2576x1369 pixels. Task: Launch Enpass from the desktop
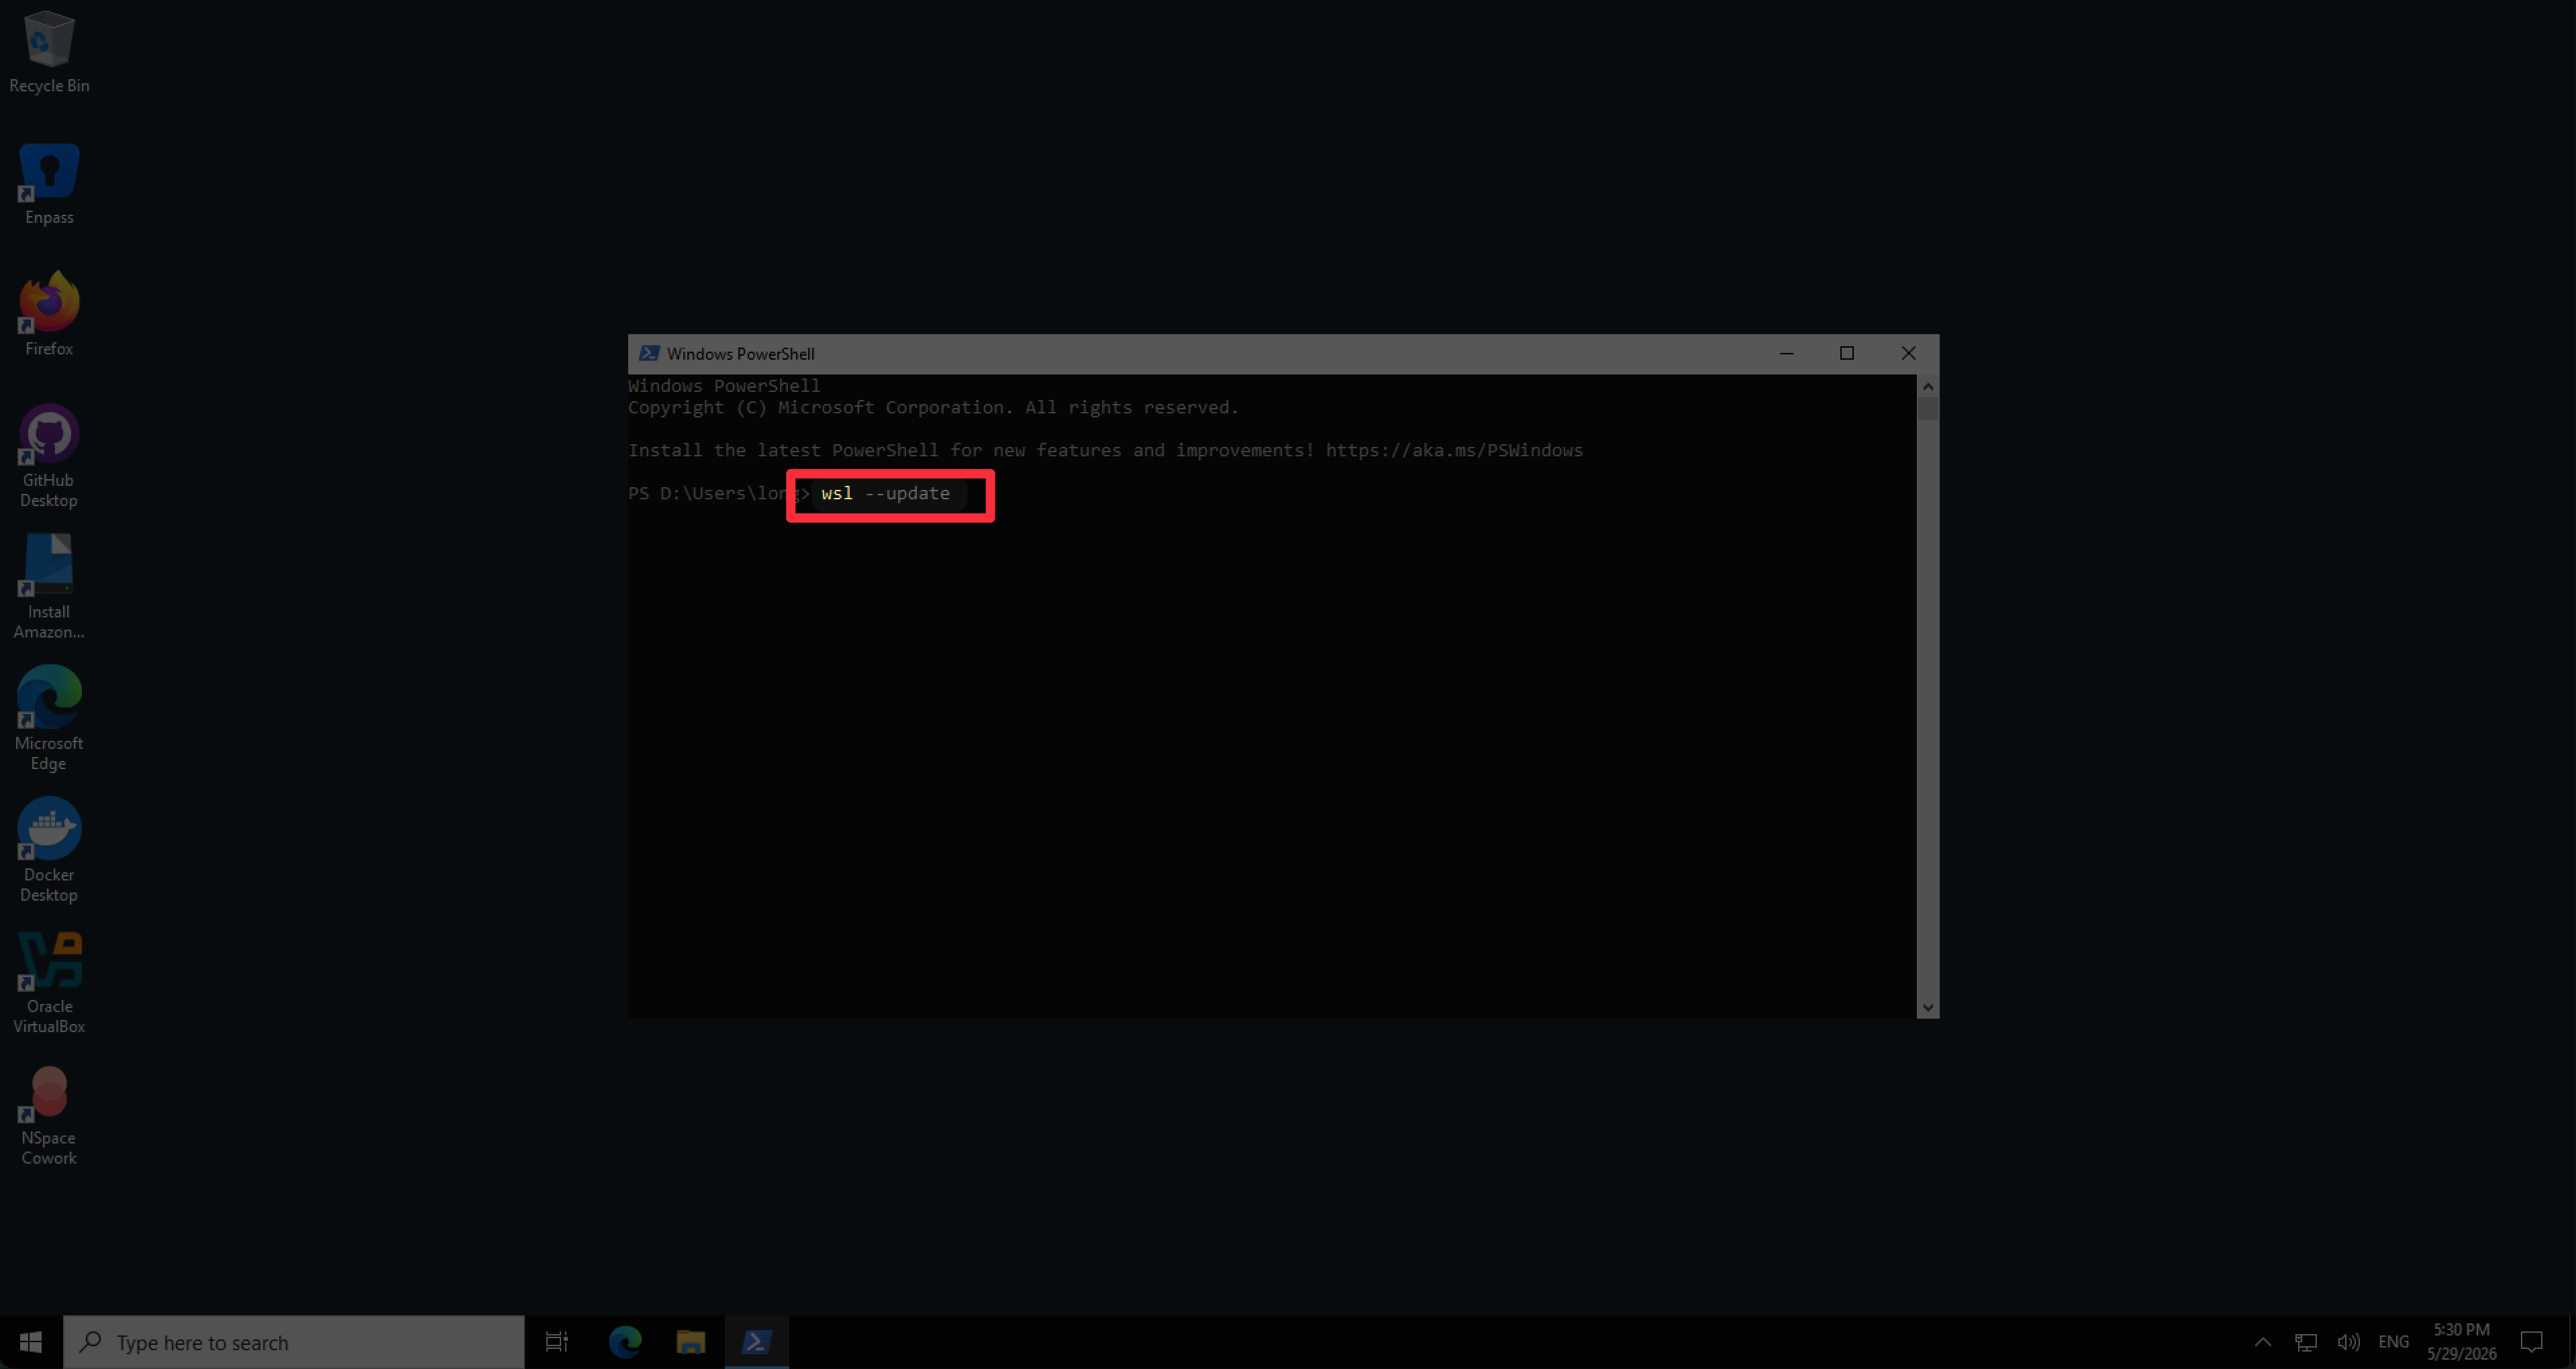(x=49, y=185)
